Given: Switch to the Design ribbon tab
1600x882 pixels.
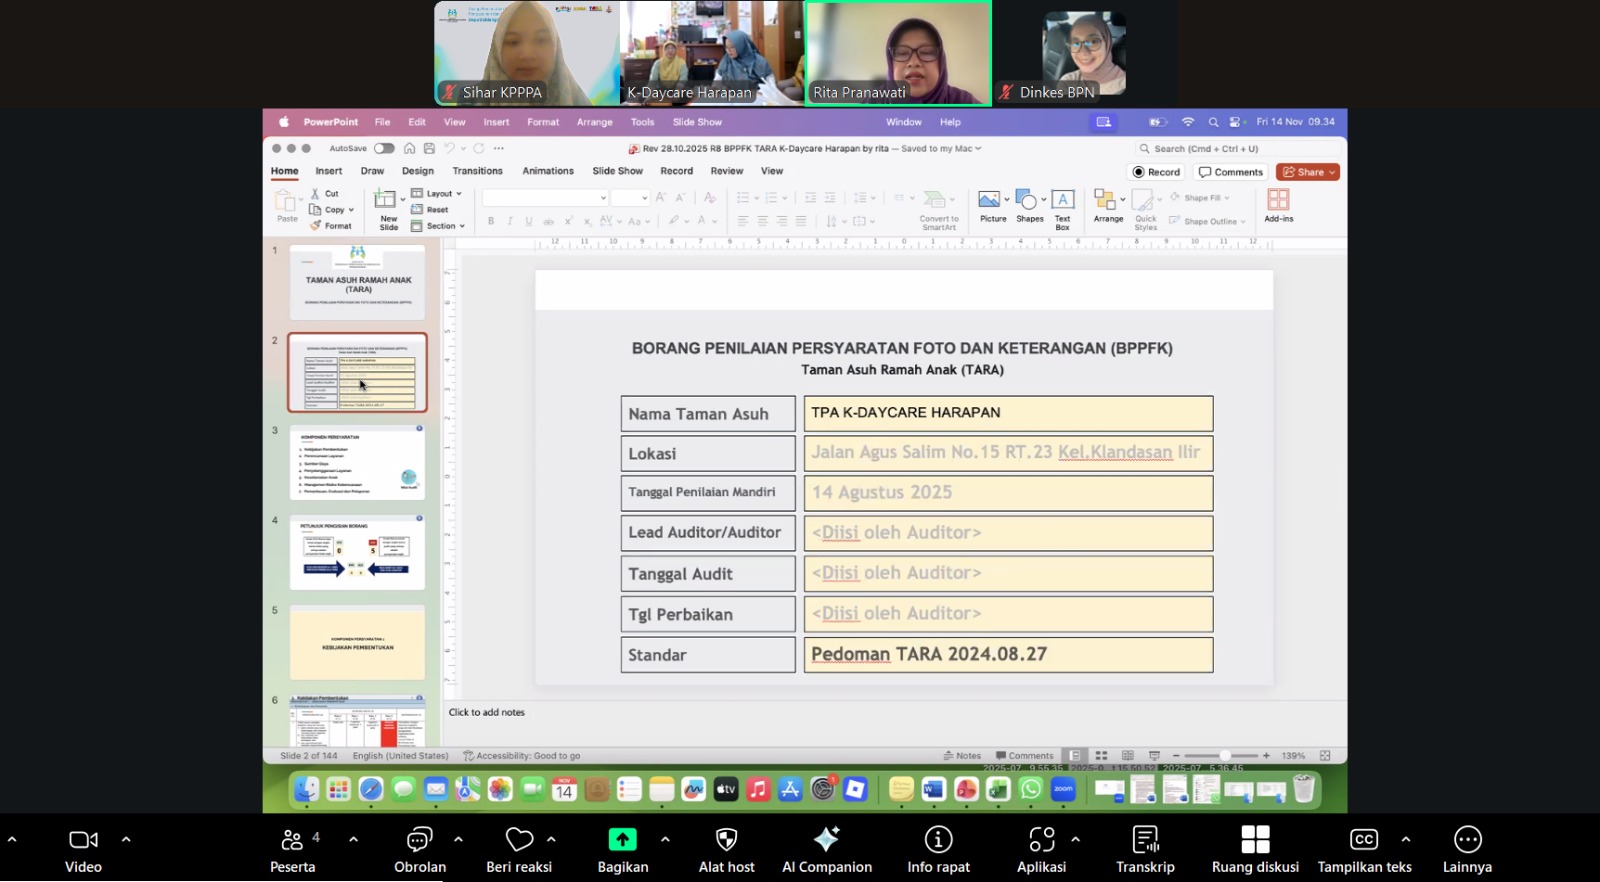Looking at the screenshot, I should [x=418, y=171].
